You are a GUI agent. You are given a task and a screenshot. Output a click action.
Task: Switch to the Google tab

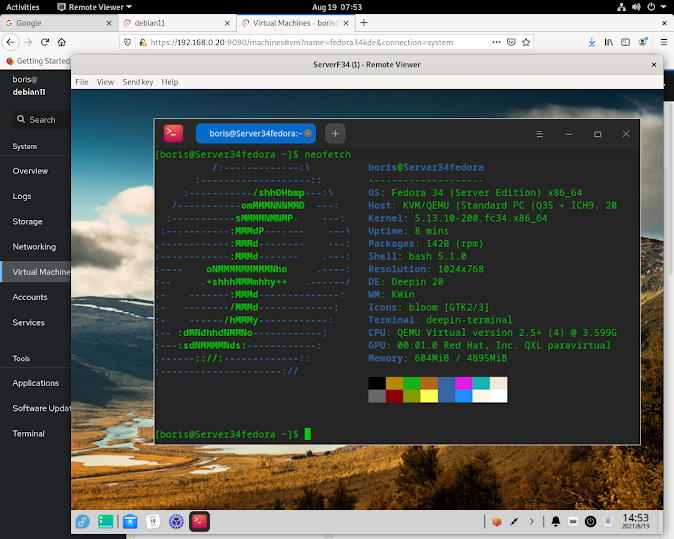click(59, 23)
